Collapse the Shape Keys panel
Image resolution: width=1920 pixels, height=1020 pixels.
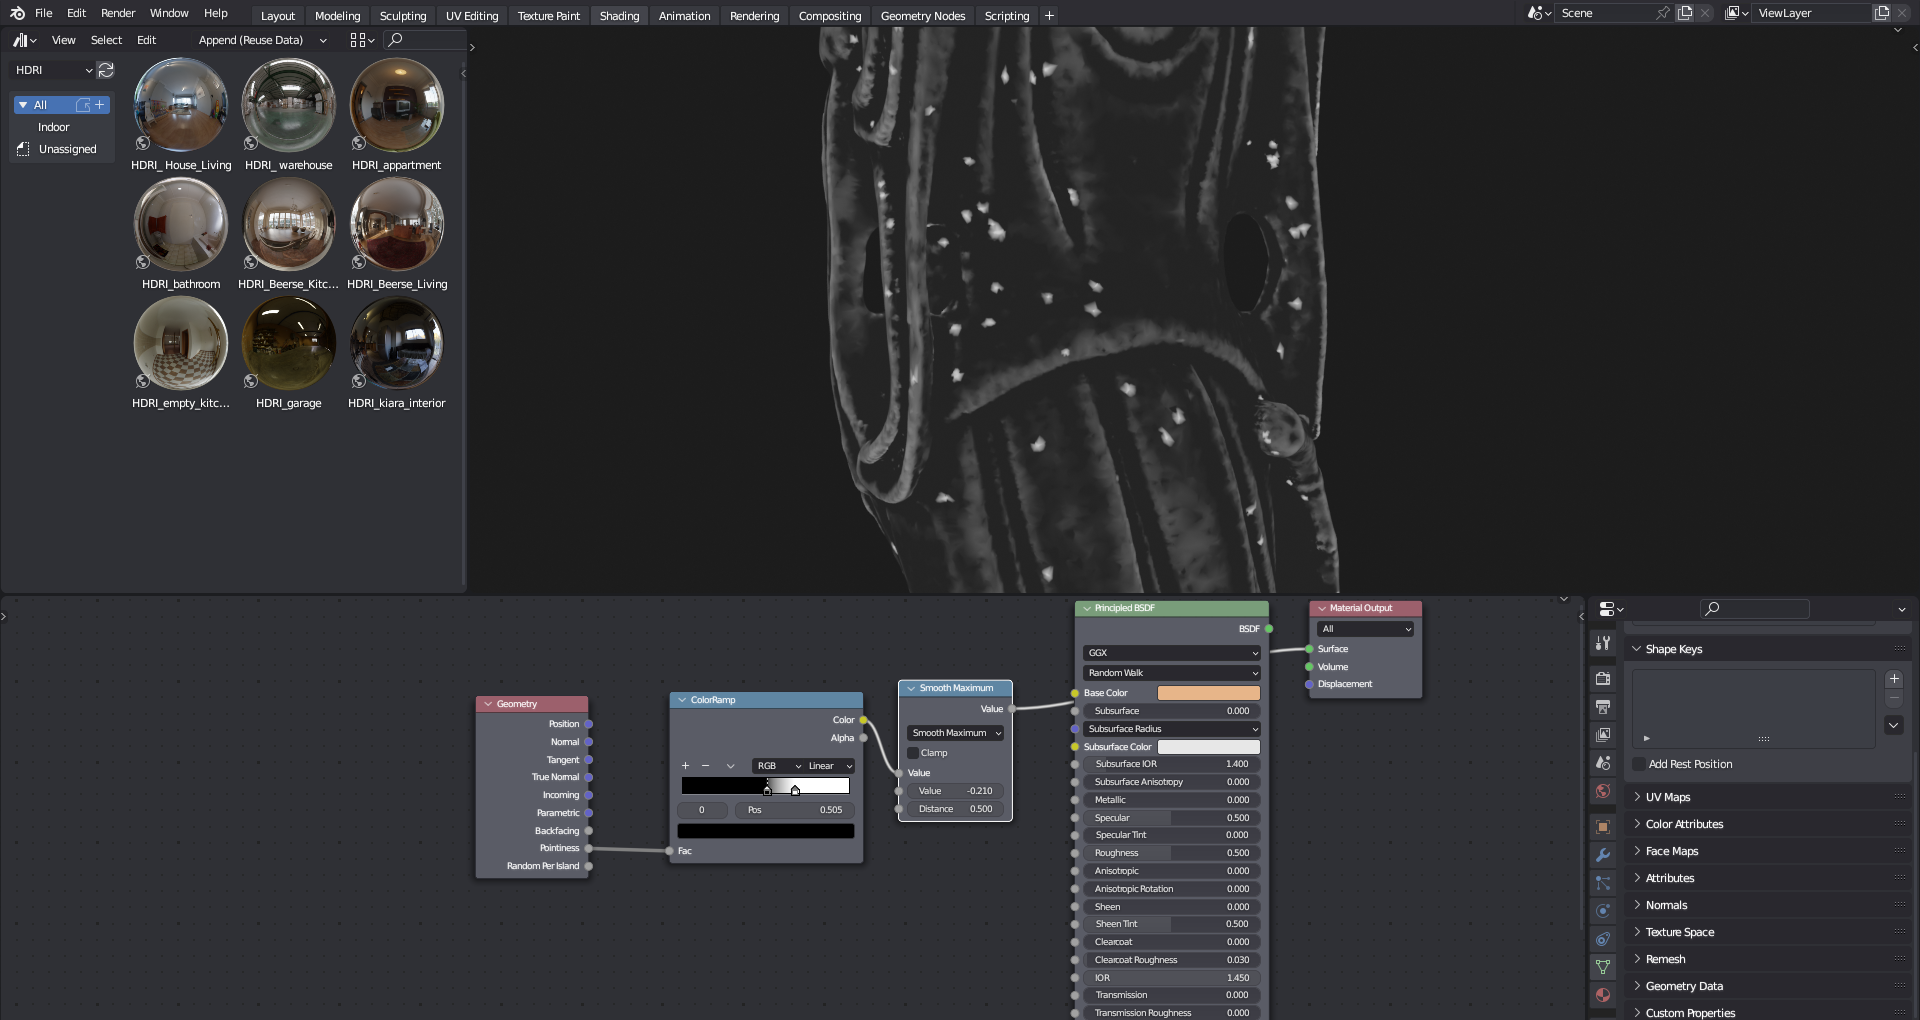click(1674, 649)
